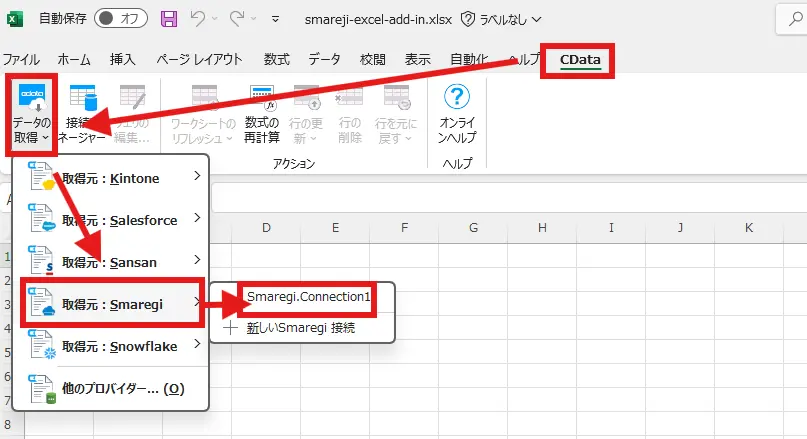This screenshot has height=439, width=807.
Task: Choose 取得元 : Kintone menu entry
Action: click(111, 178)
